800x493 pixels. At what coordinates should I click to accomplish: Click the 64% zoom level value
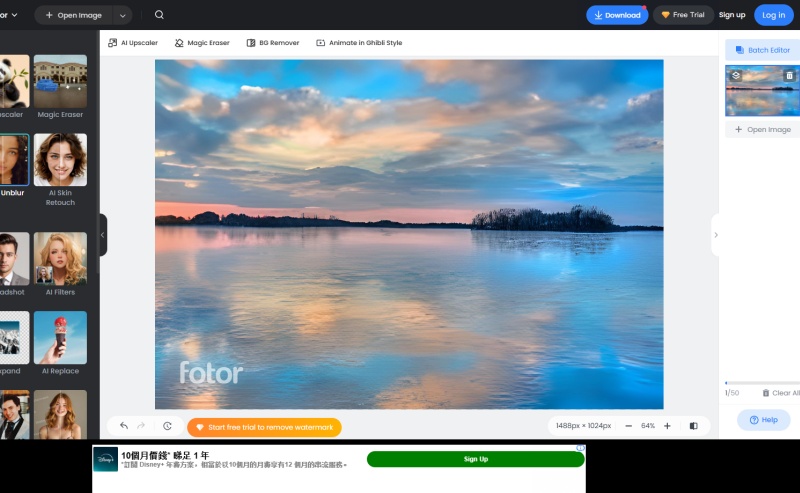(648, 426)
